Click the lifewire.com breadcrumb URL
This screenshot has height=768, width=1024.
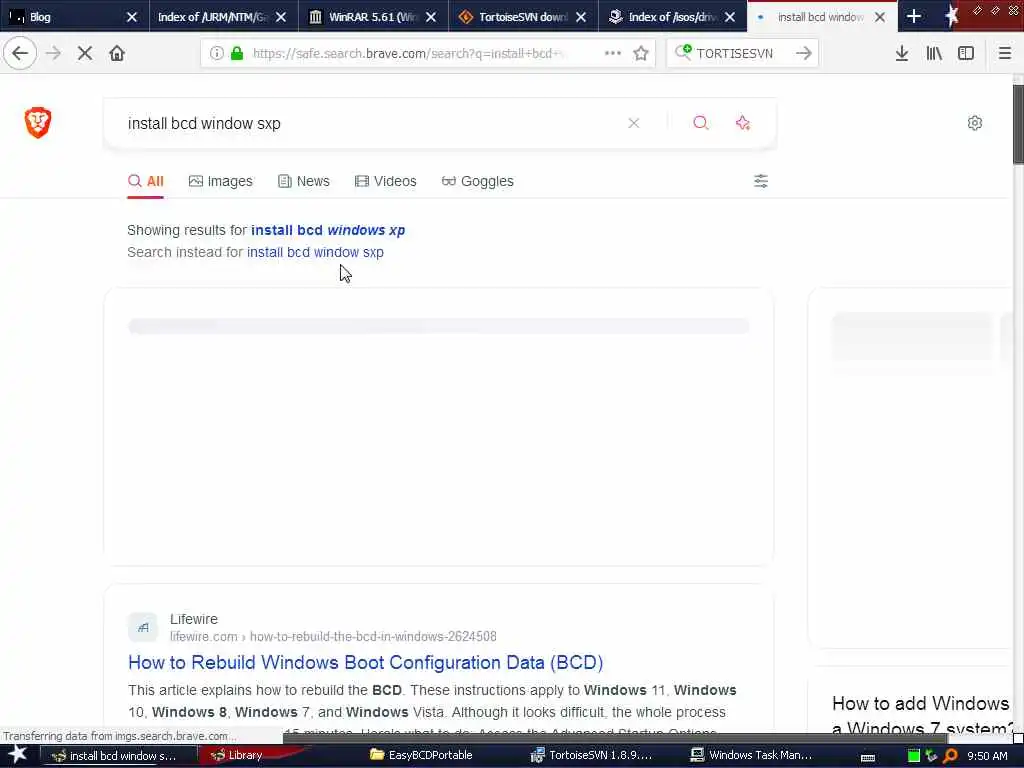(x=333, y=636)
